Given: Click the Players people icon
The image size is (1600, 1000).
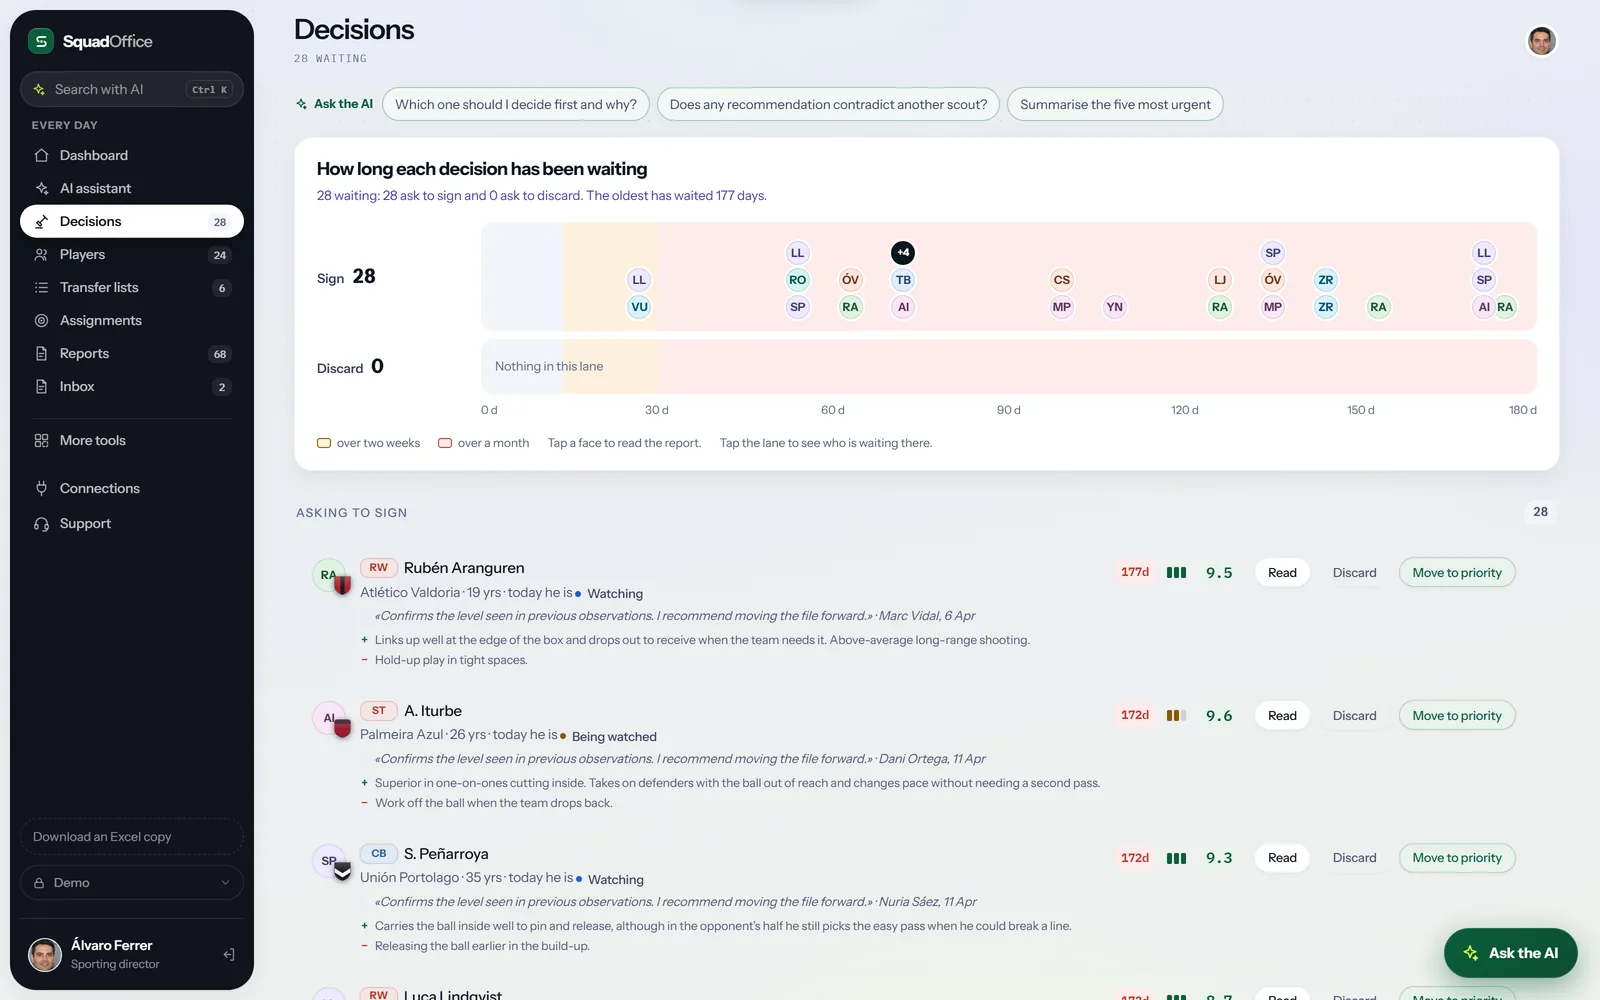Looking at the screenshot, I should tap(41, 254).
